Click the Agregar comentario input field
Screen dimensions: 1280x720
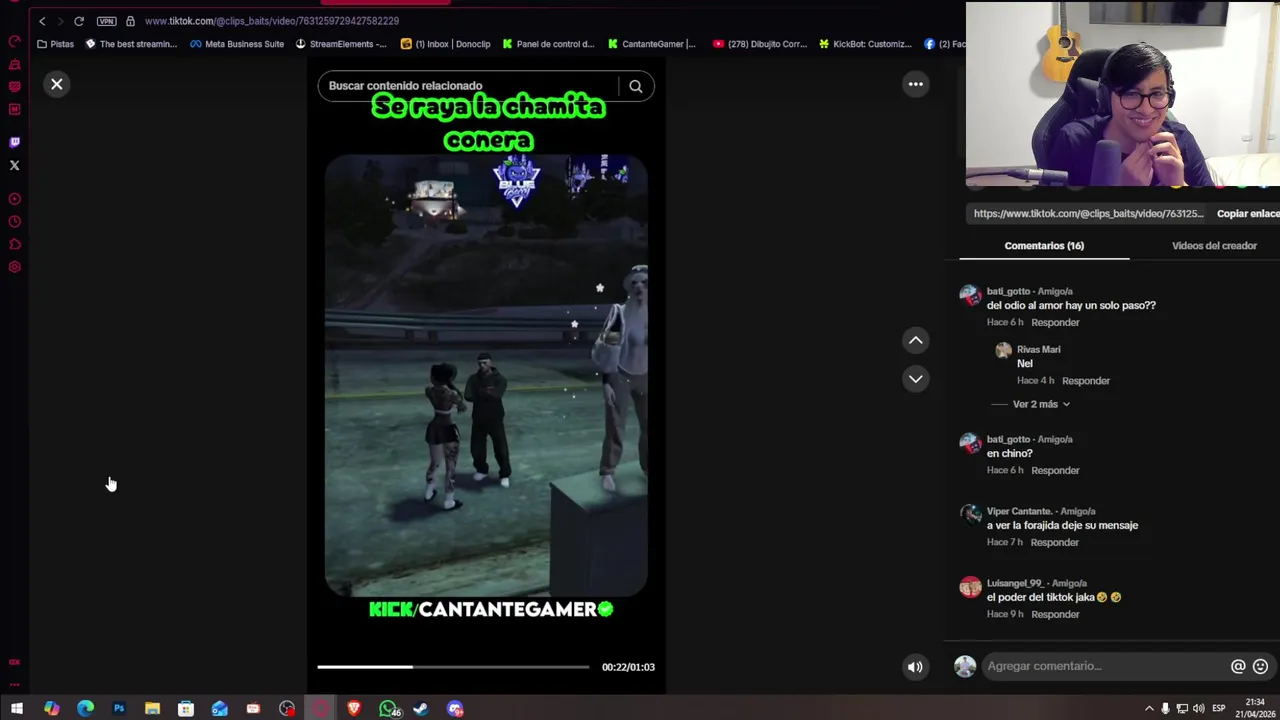click(x=1105, y=666)
